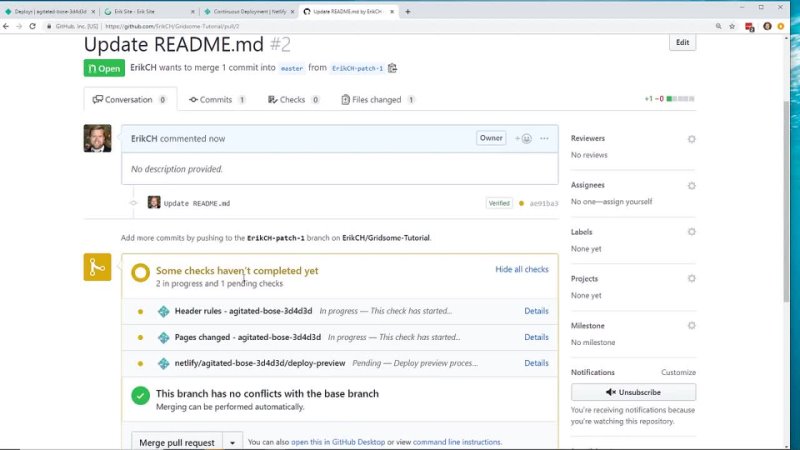Open a new browser tab
Image resolution: width=800 pixels, height=450 pixels.
(408, 11)
